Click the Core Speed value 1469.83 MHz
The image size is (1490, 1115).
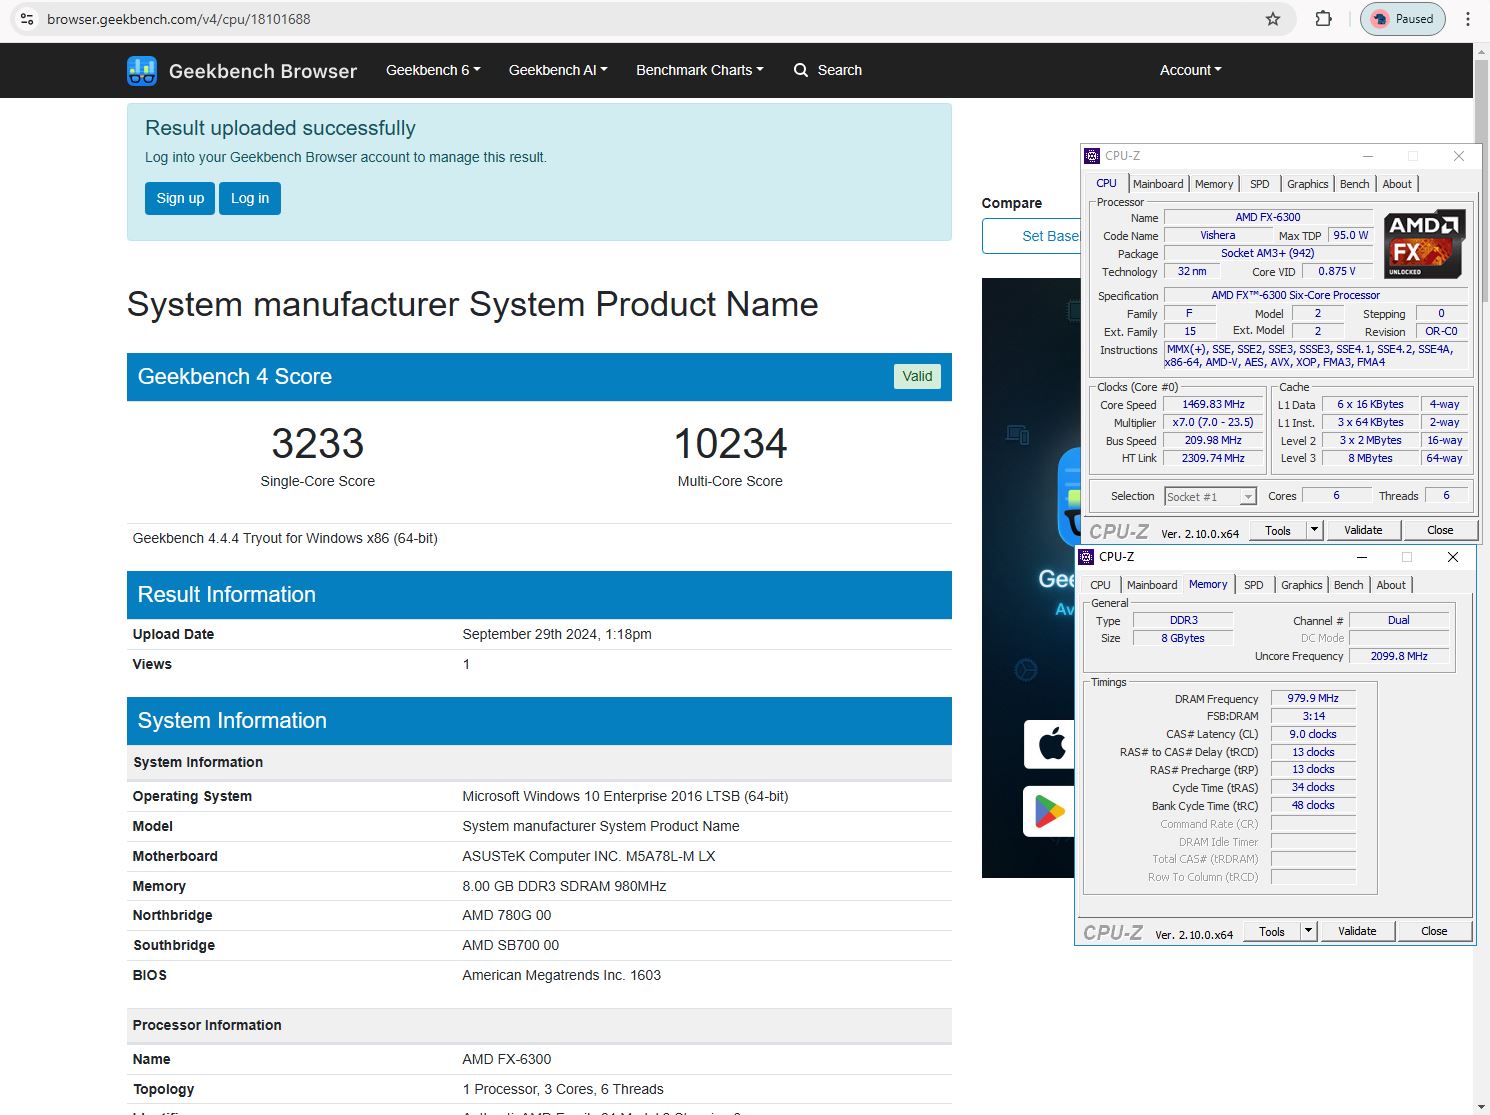1213,405
